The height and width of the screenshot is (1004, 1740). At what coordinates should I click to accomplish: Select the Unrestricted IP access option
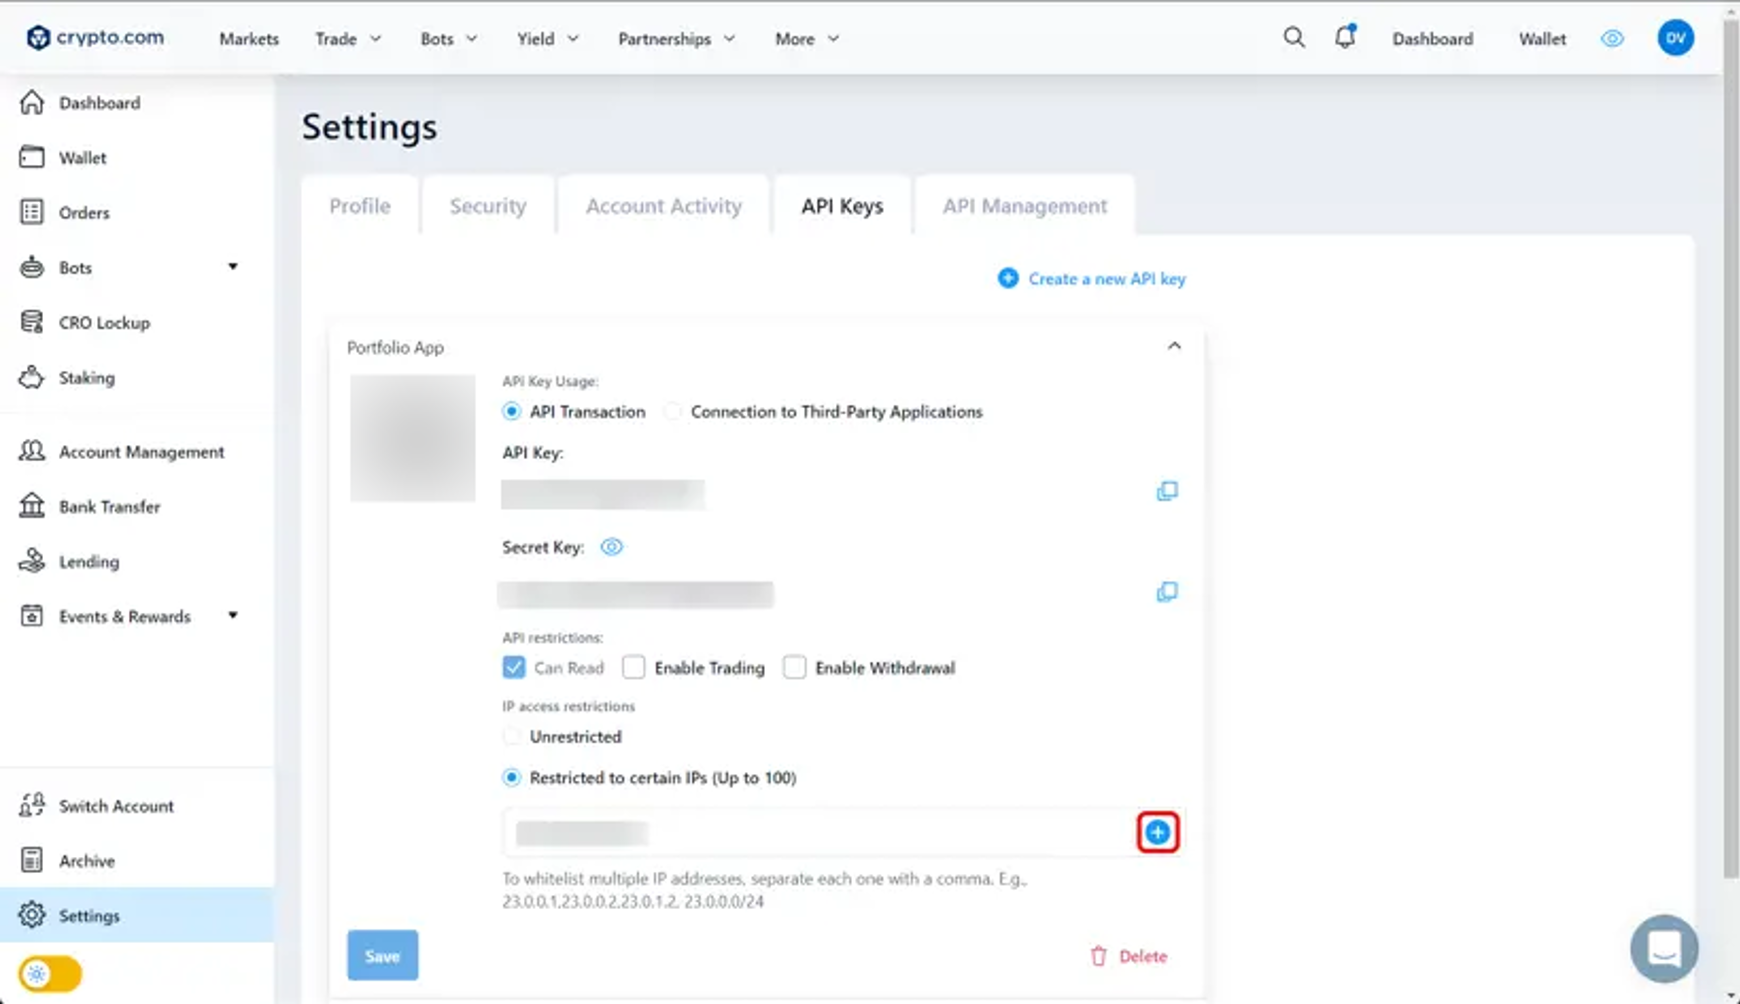click(x=512, y=737)
